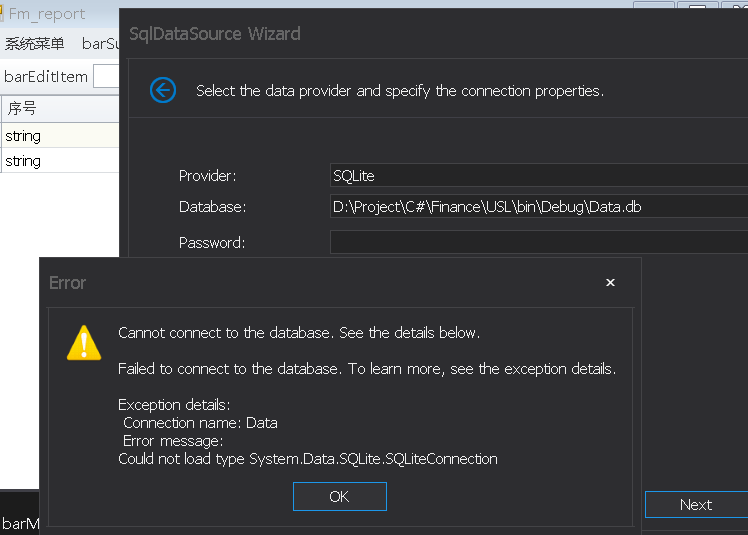
Task: Click OK in the Error dialog
Action: 340,496
